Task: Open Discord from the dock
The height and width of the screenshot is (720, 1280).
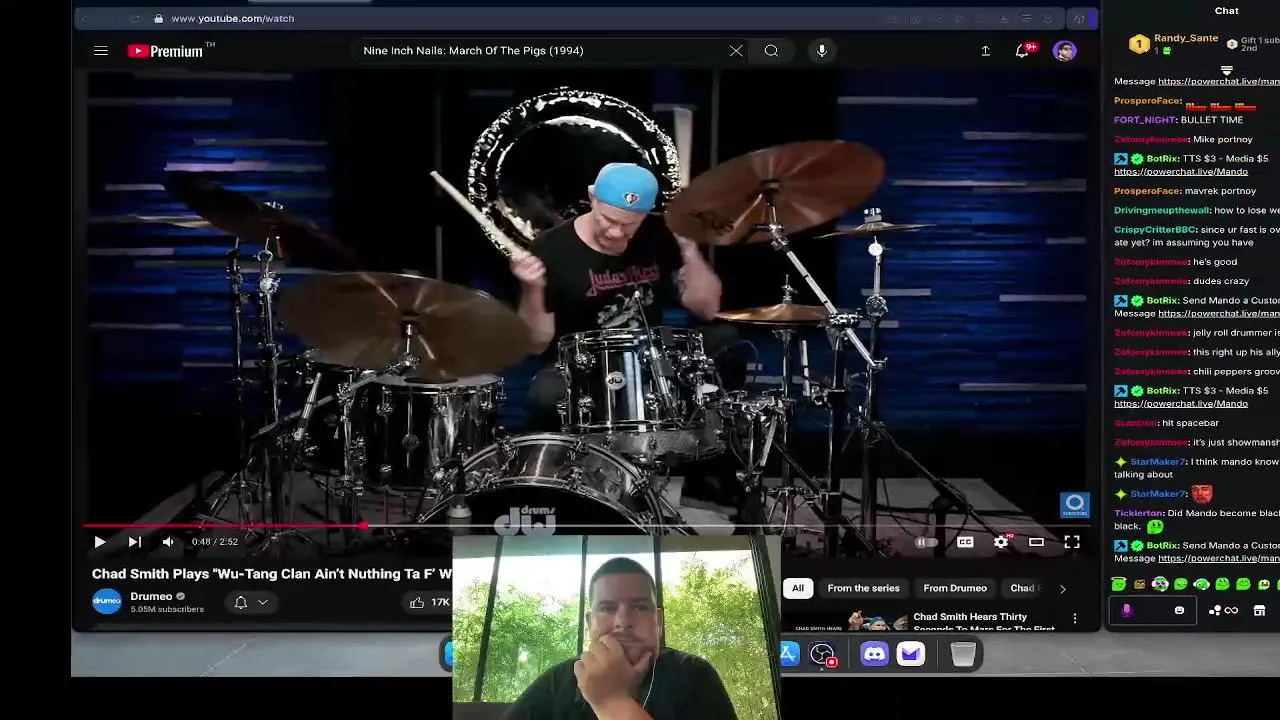Action: click(874, 654)
